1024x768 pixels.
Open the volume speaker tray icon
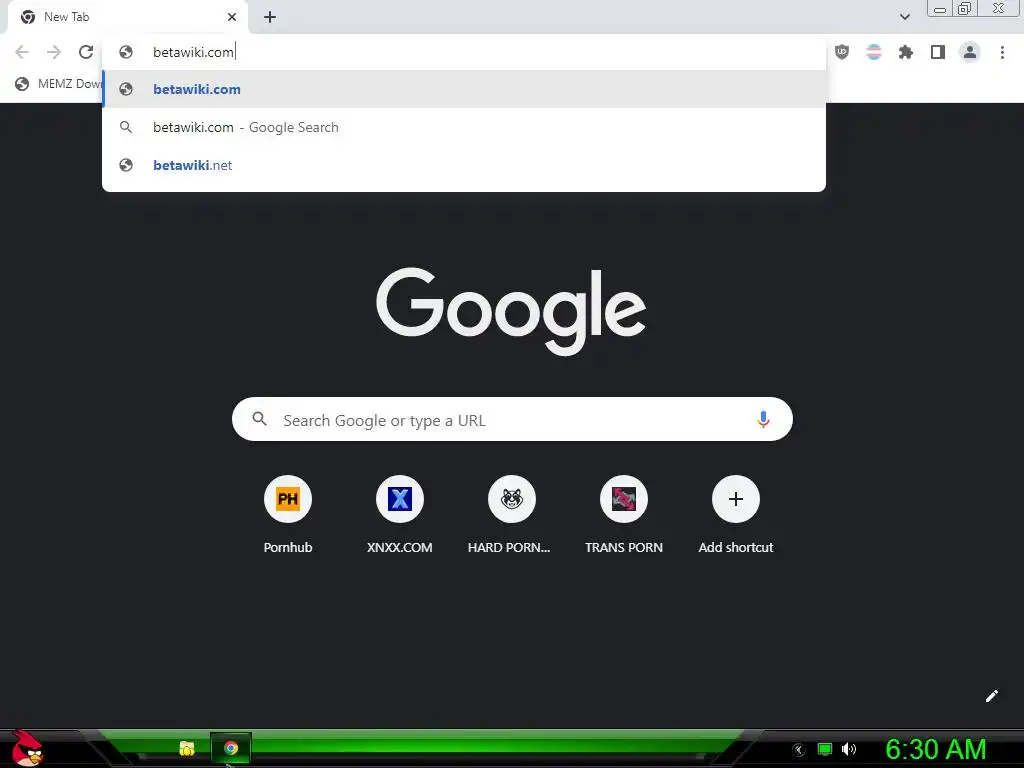(x=849, y=749)
